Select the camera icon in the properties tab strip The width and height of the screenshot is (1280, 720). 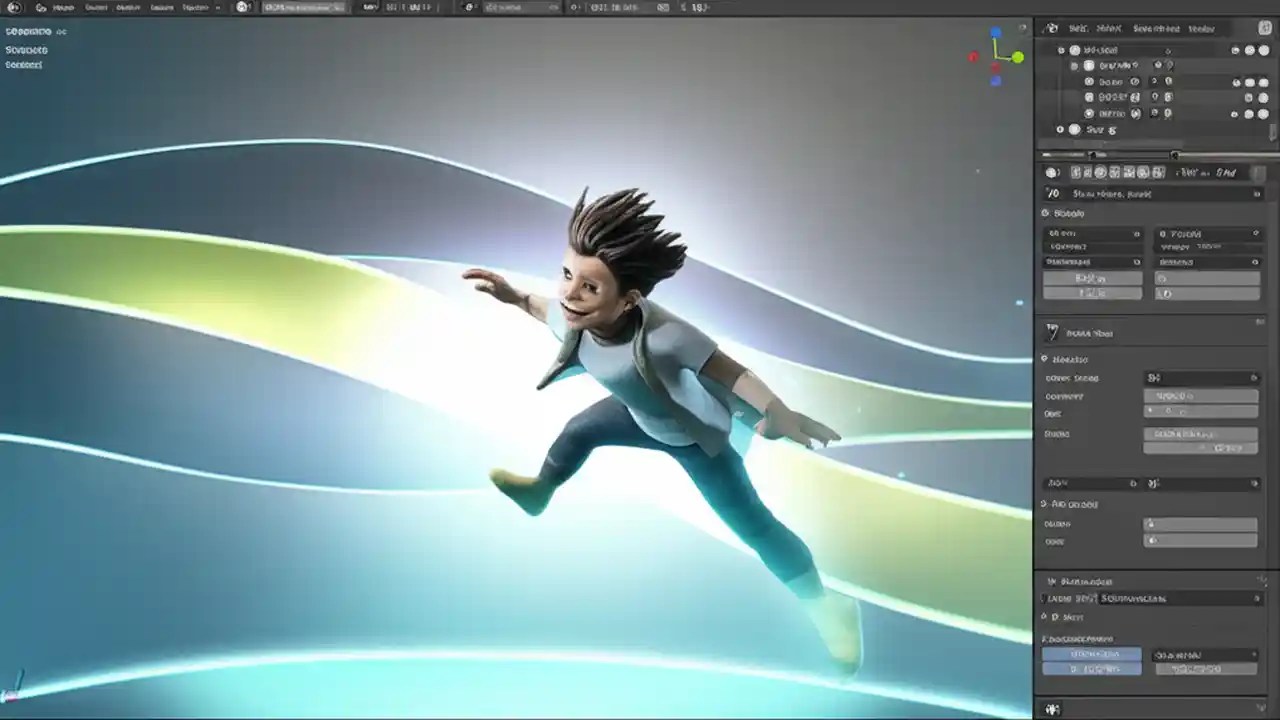tap(1075, 173)
